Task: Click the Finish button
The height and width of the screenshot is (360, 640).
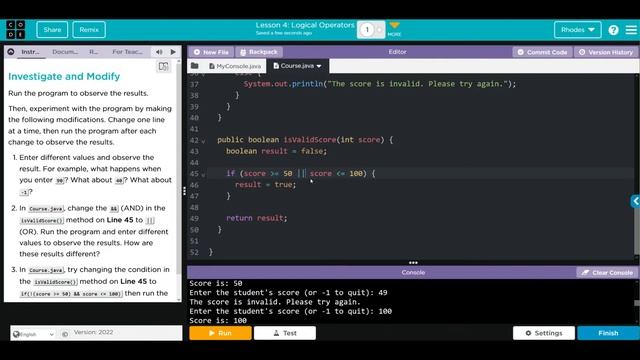Action: [608, 333]
